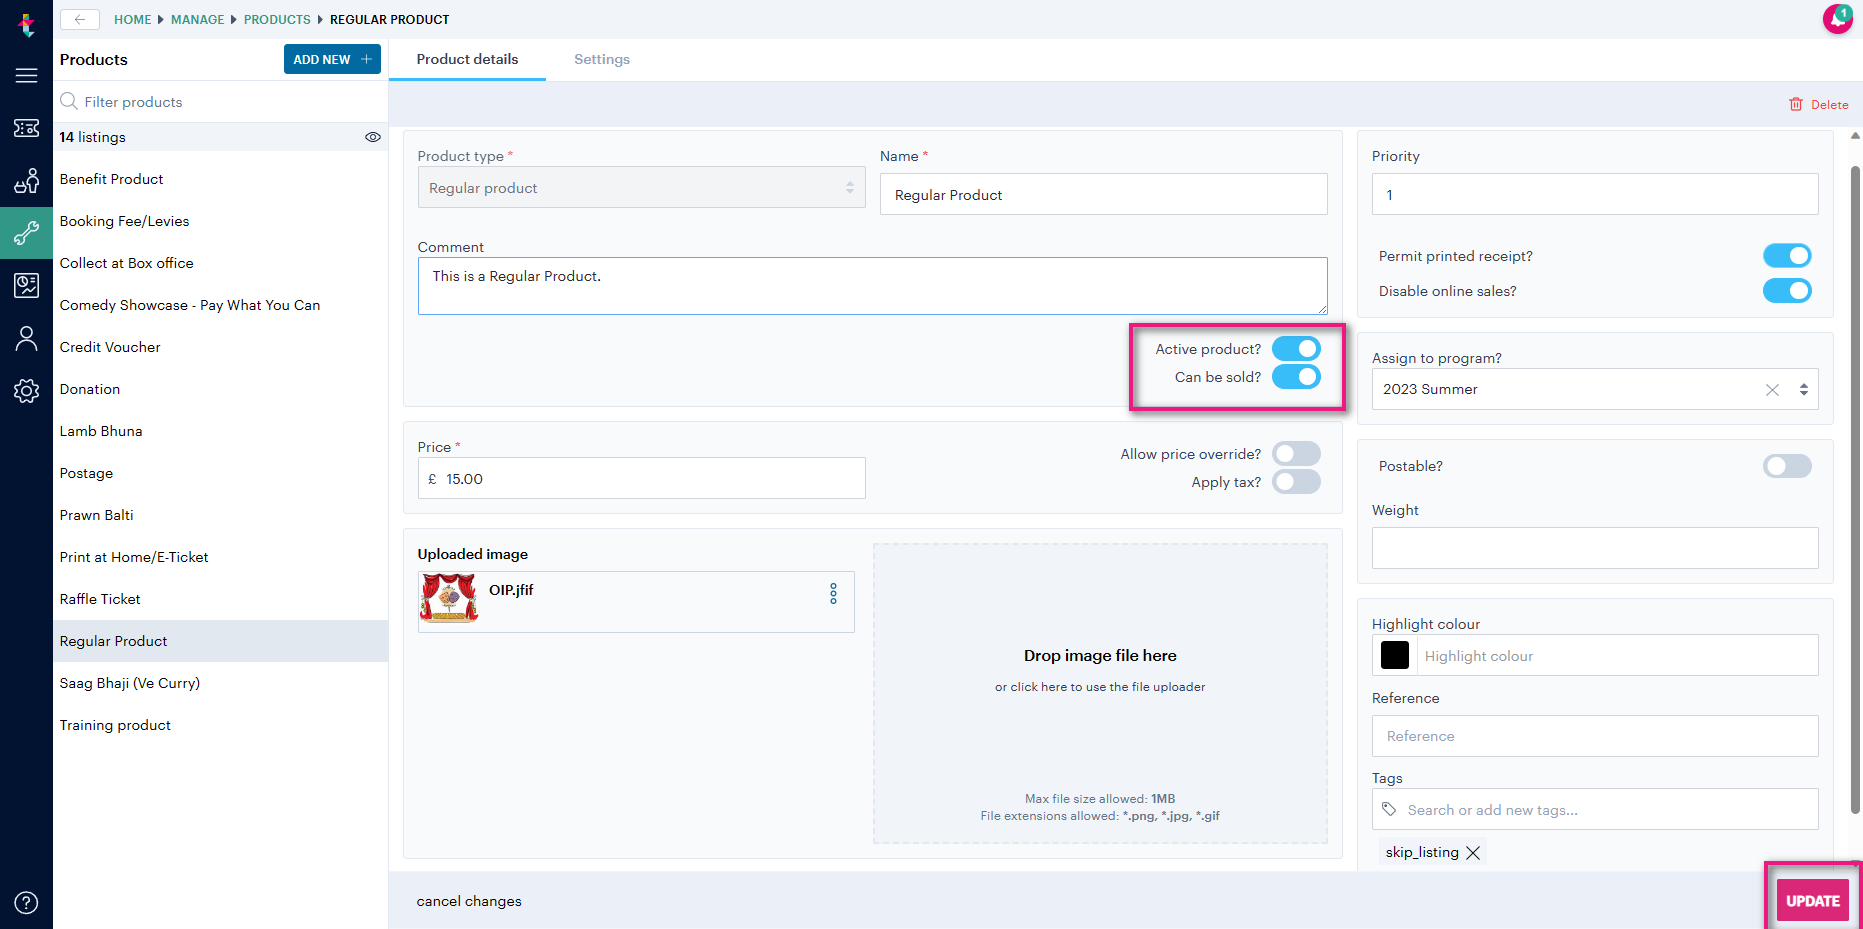The height and width of the screenshot is (929, 1863).
Task: Click the Reference input field
Action: (1594, 736)
